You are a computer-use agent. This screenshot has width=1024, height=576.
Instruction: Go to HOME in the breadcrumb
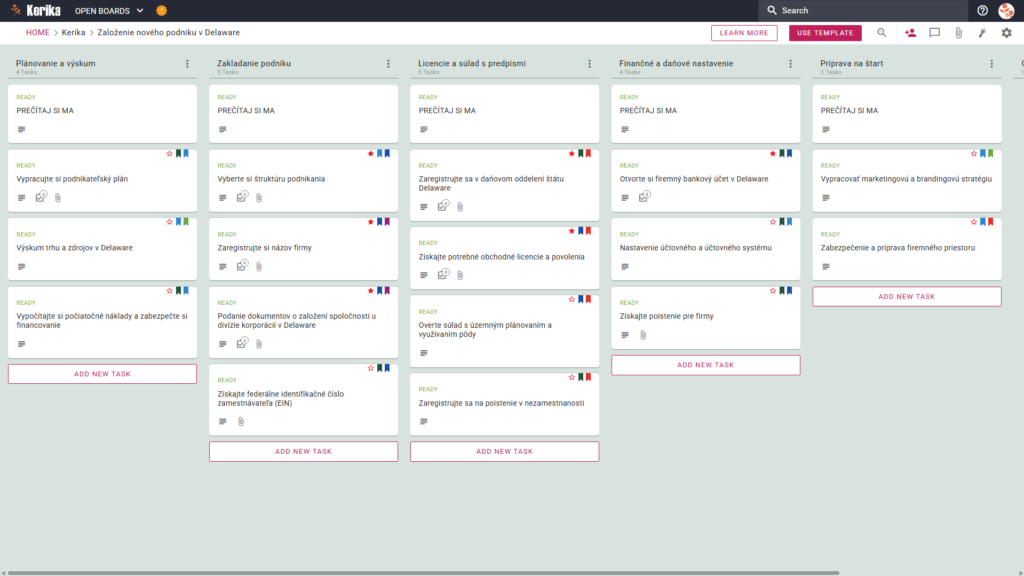click(x=37, y=33)
